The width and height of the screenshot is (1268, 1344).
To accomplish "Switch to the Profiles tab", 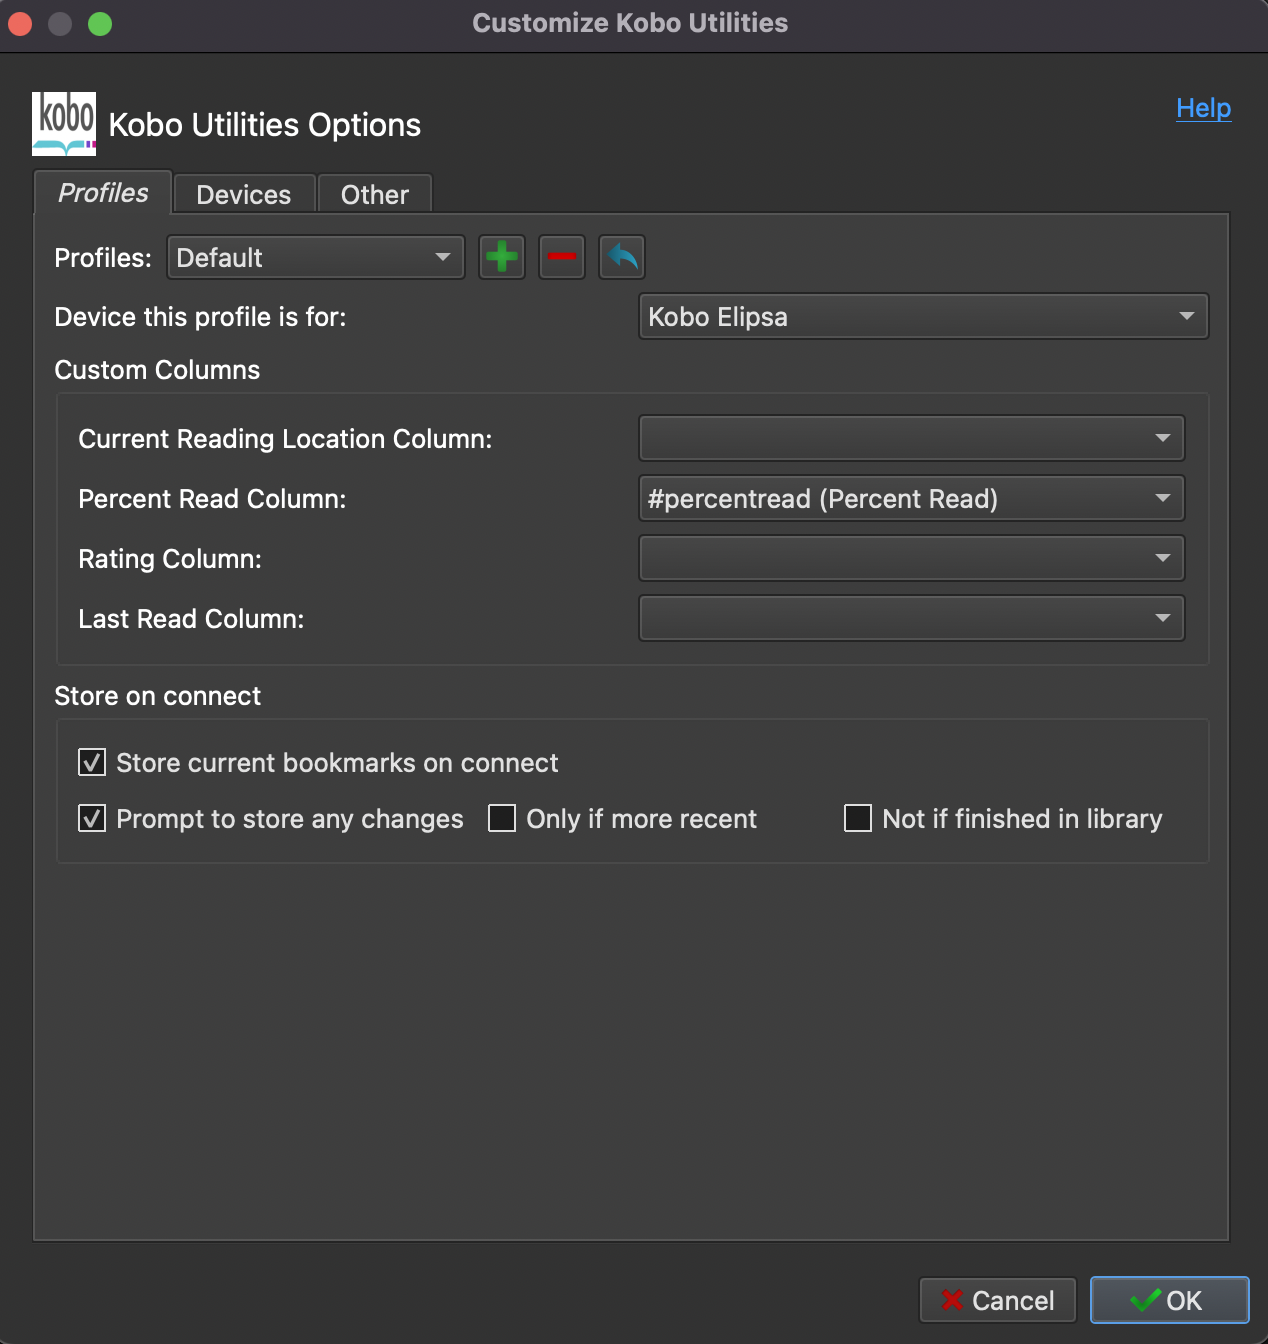I will pos(103,193).
